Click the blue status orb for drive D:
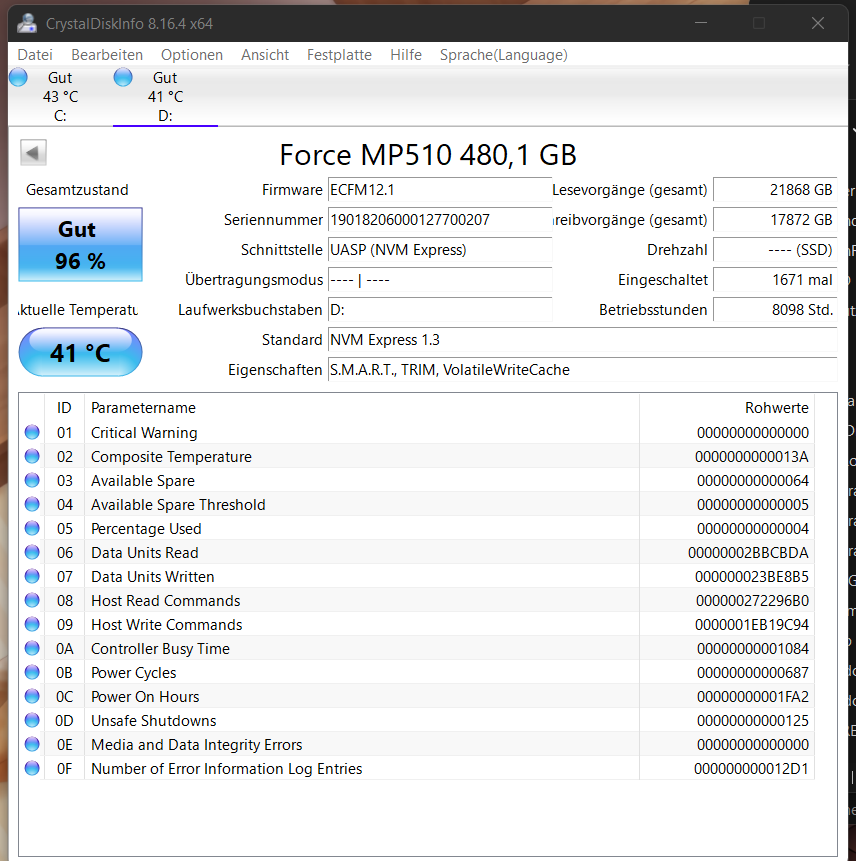 [x=123, y=77]
